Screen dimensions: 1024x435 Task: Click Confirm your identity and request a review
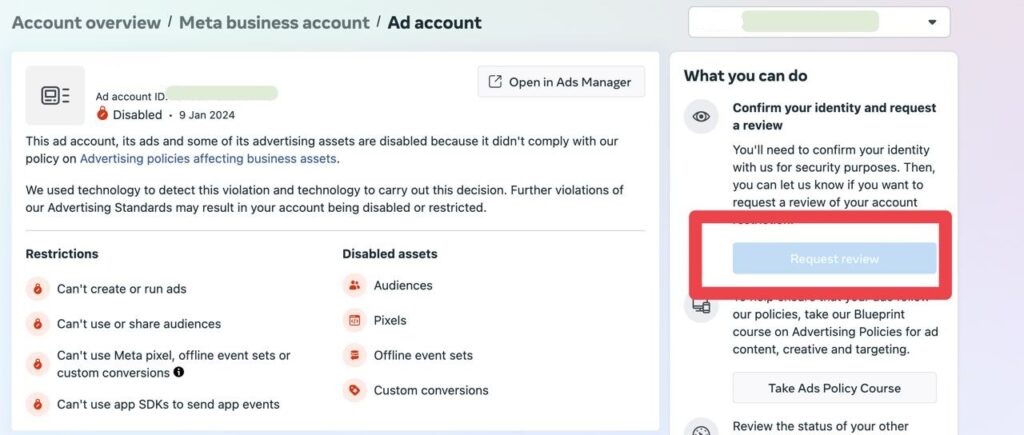tap(834, 116)
